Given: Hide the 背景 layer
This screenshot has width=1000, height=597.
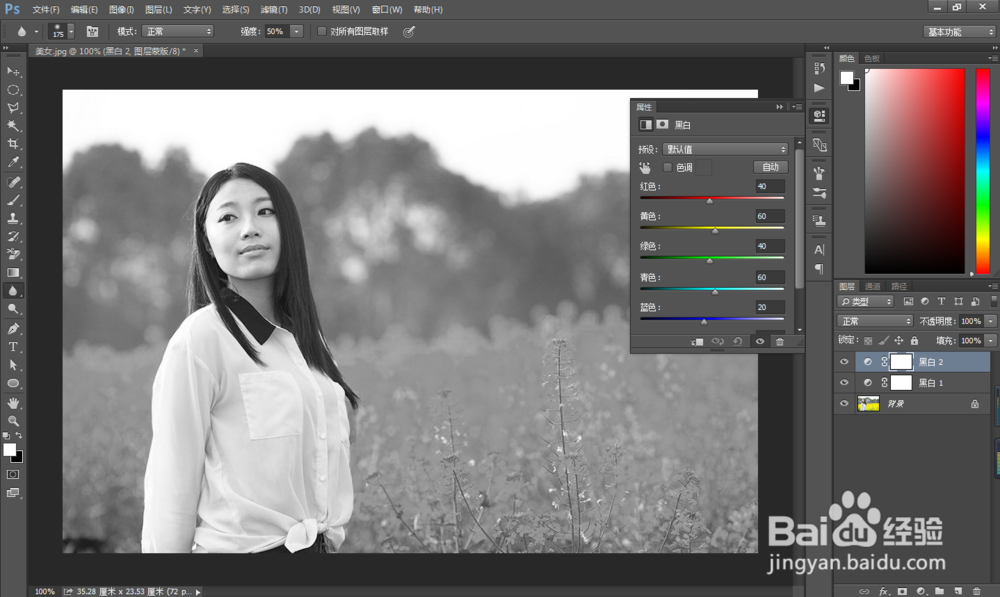Looking at the screenshot, I should pyautogui.click(x=844, y=403).
